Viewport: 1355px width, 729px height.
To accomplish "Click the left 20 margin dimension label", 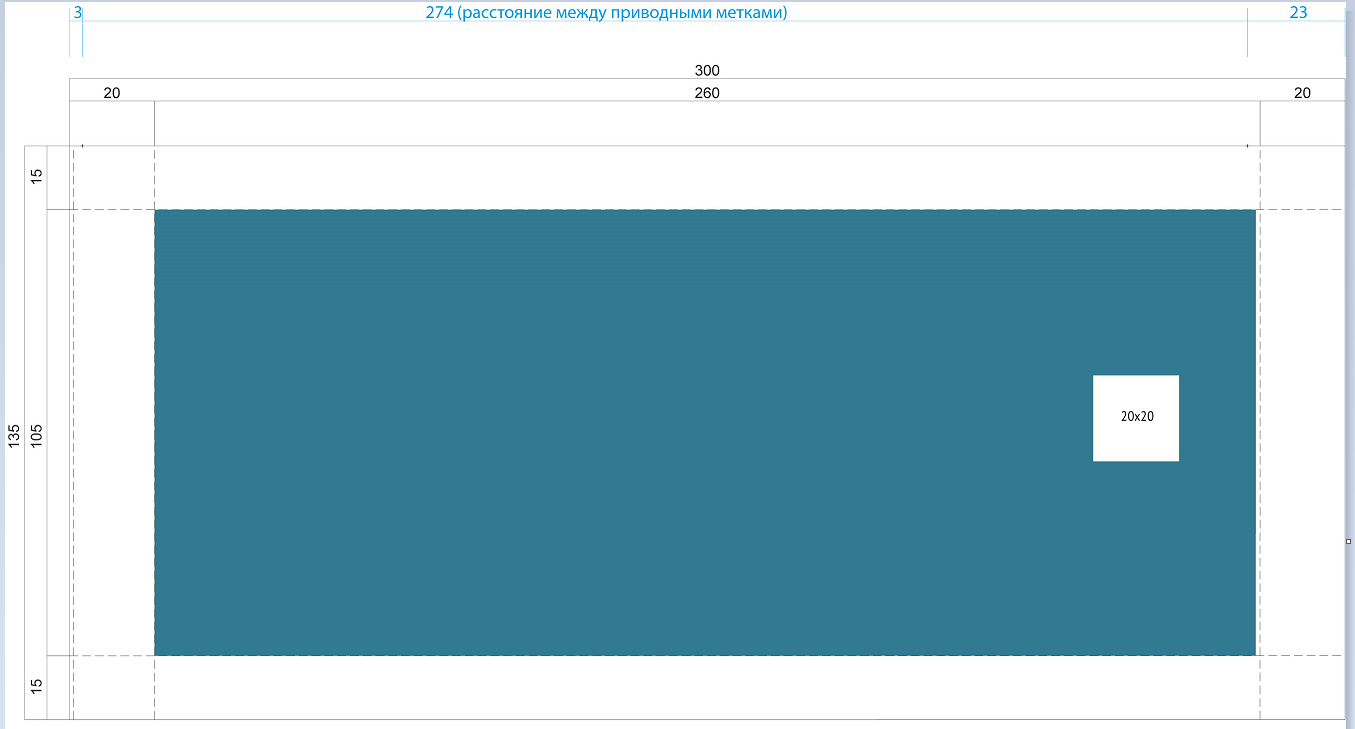I will (x=112, y=93).
